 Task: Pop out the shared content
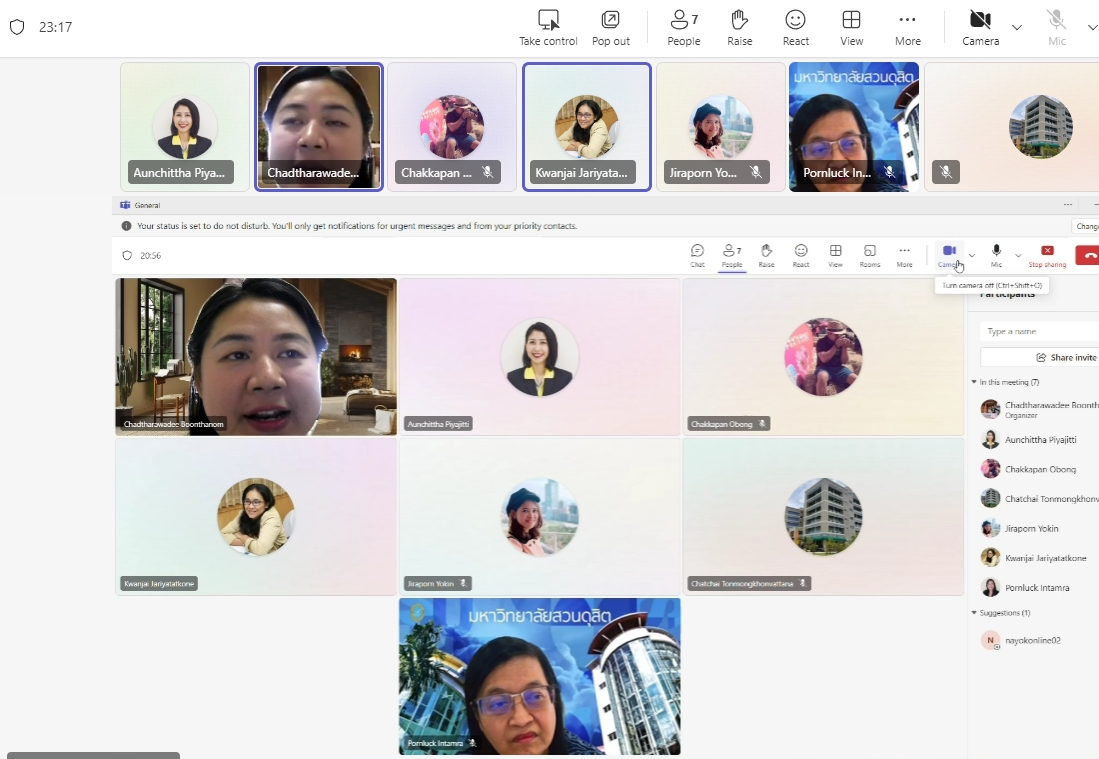point(610,28)
